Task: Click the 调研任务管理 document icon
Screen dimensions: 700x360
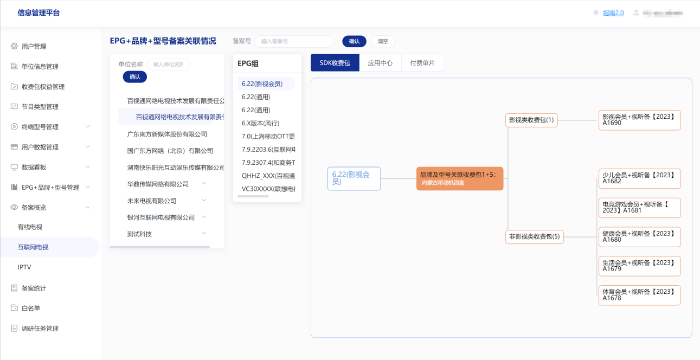Action: (14, 328)
